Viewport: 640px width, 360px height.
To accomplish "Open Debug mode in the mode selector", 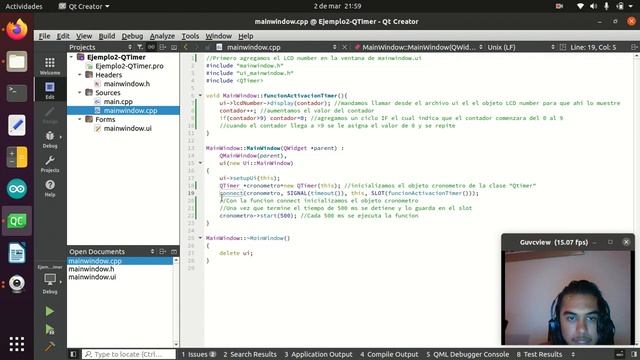I will tap(50, 139).
